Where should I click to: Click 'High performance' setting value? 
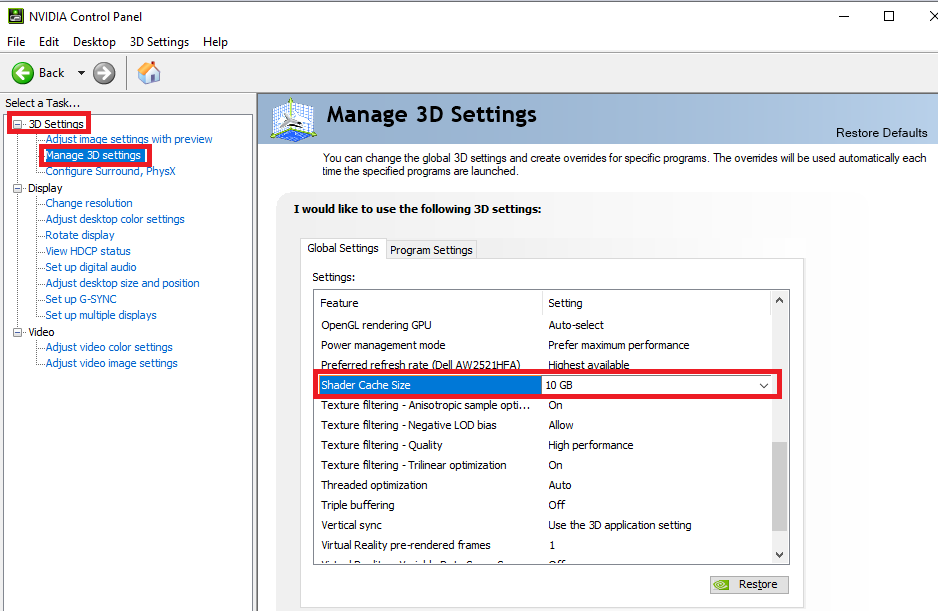590,445
